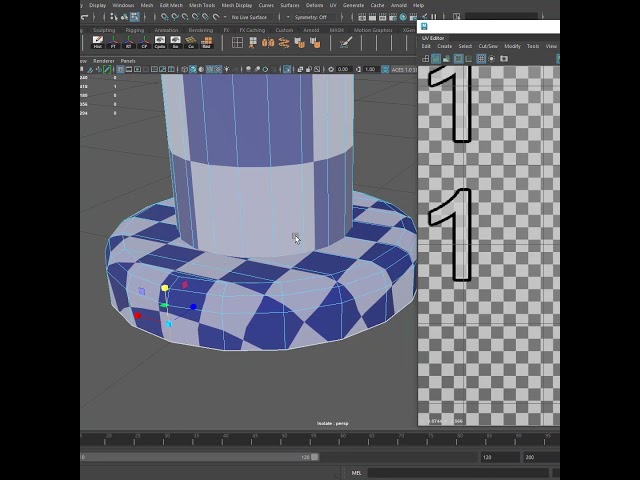
Task: Click the CP center pivot shelf icon
Action: pos(144,42)
